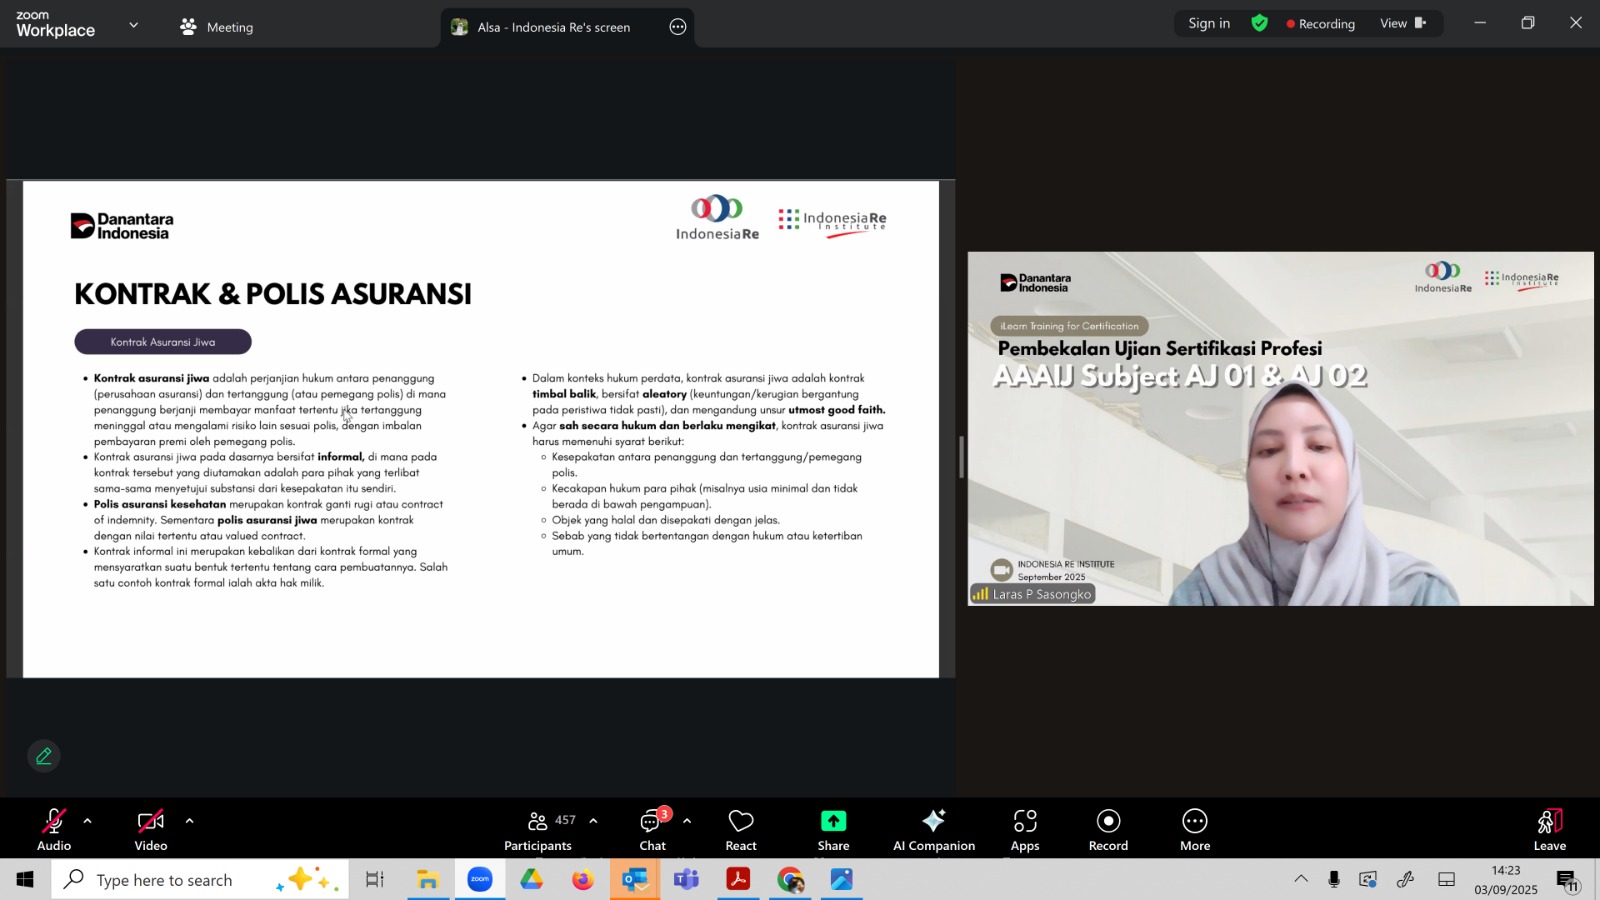Viewport: 1600px width, 900px height.
Task: Unmute the Audio microphone
Action: 54,830
